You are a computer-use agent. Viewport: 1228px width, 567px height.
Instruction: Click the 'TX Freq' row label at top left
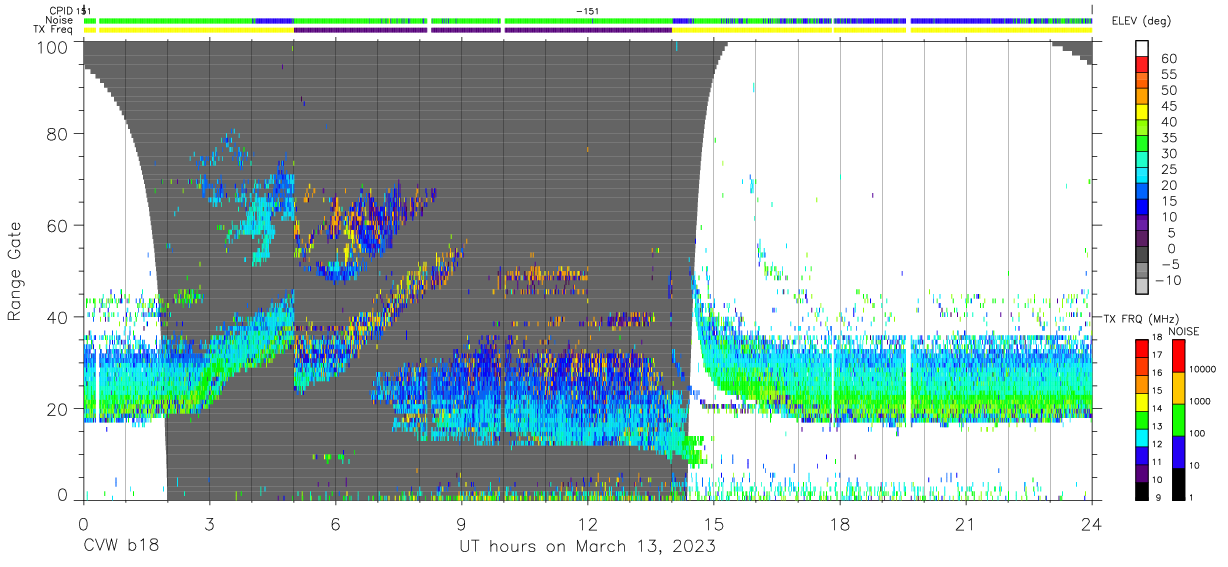tap(55, 29)
